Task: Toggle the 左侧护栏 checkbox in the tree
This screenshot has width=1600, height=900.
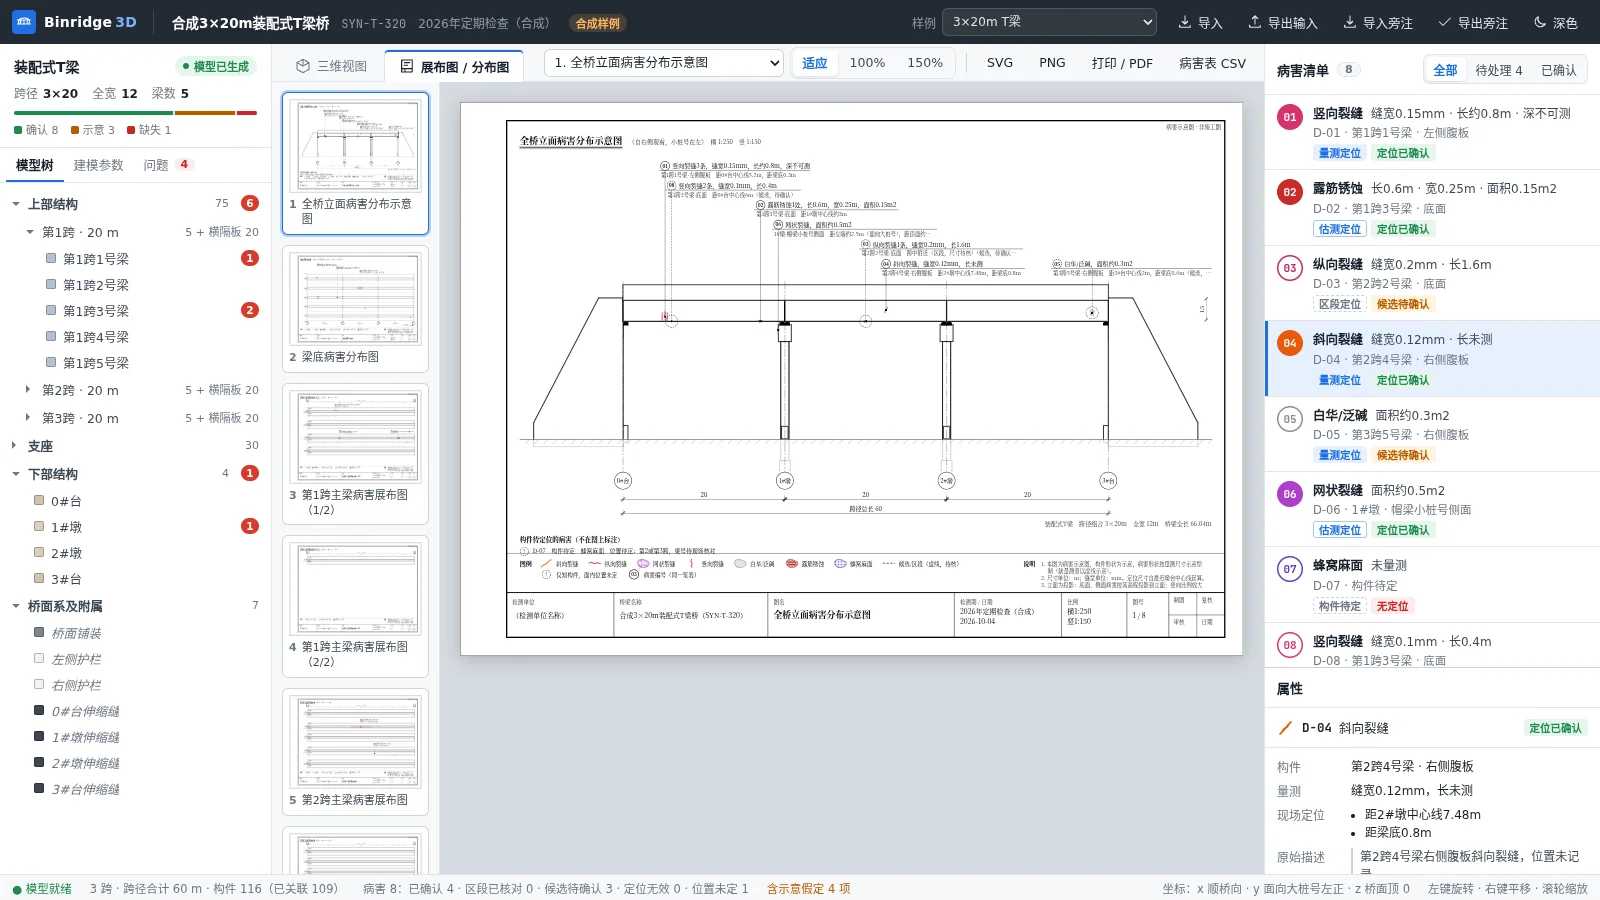Action: point(39,658)
